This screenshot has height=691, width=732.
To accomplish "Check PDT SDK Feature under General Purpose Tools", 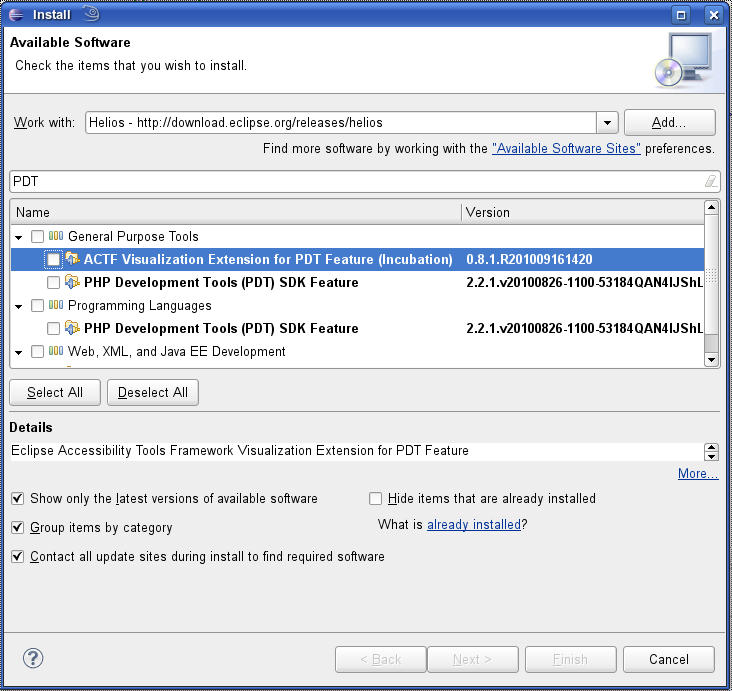I will point(53,282).
